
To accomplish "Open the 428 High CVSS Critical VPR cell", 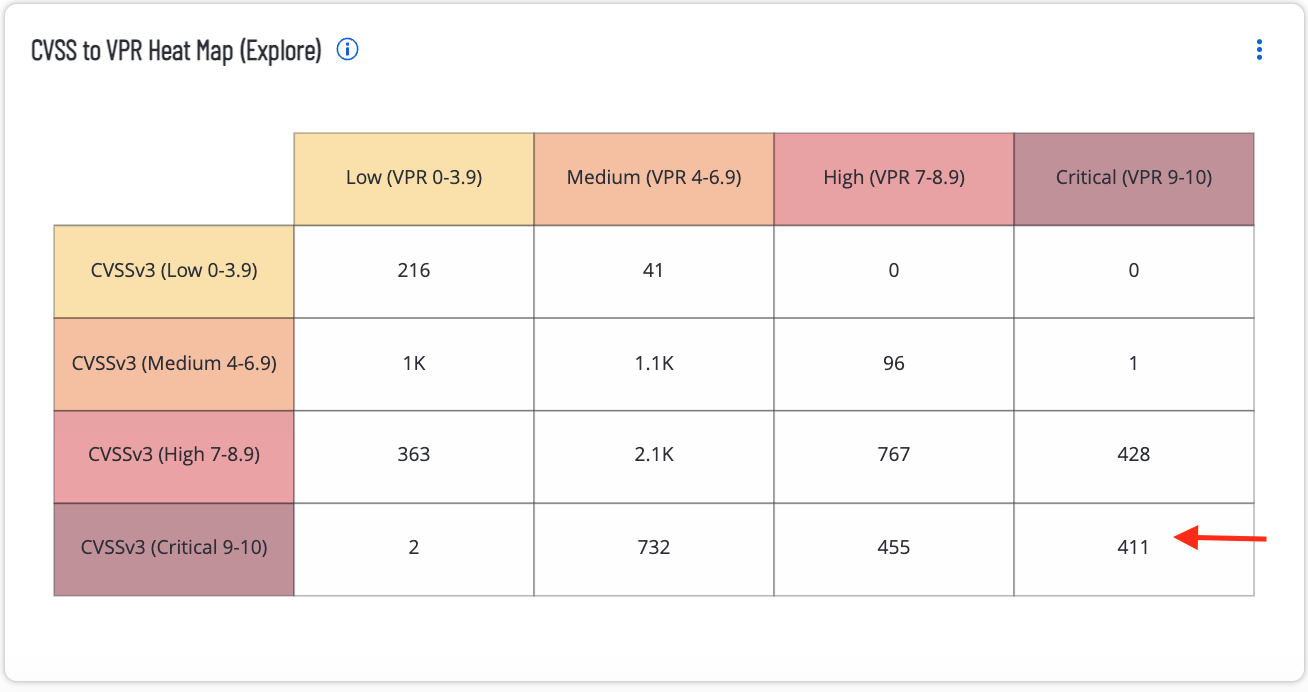I will 1134,456.
